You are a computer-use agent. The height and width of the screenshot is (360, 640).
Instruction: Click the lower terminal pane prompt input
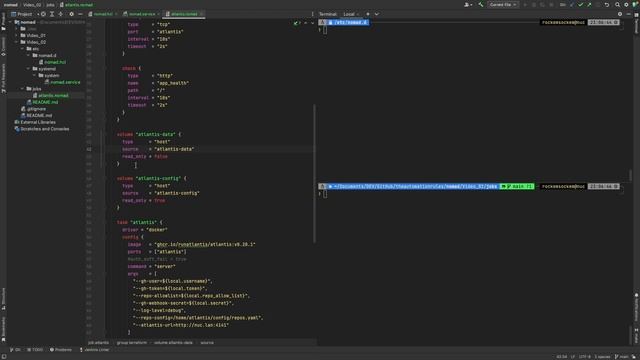pos(325,194)
